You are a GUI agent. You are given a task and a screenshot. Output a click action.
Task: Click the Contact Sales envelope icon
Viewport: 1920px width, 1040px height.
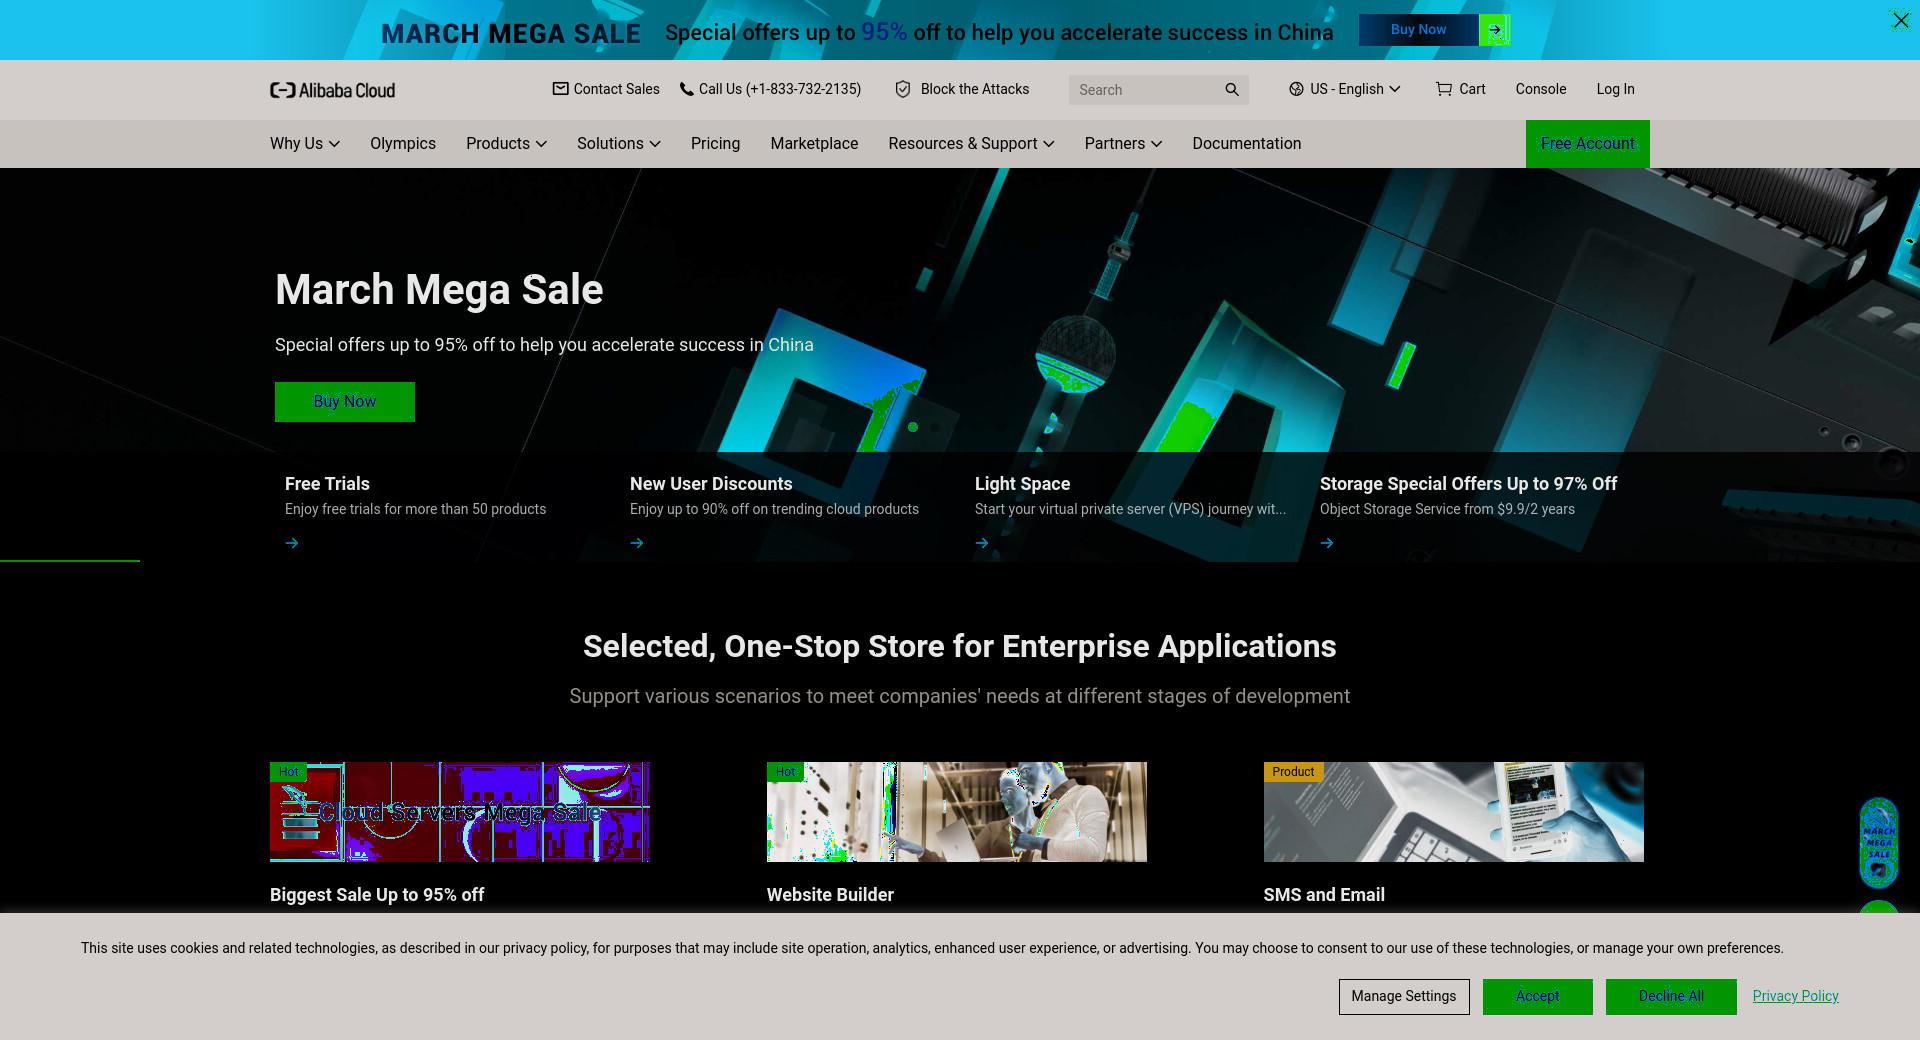click(560, 89)
